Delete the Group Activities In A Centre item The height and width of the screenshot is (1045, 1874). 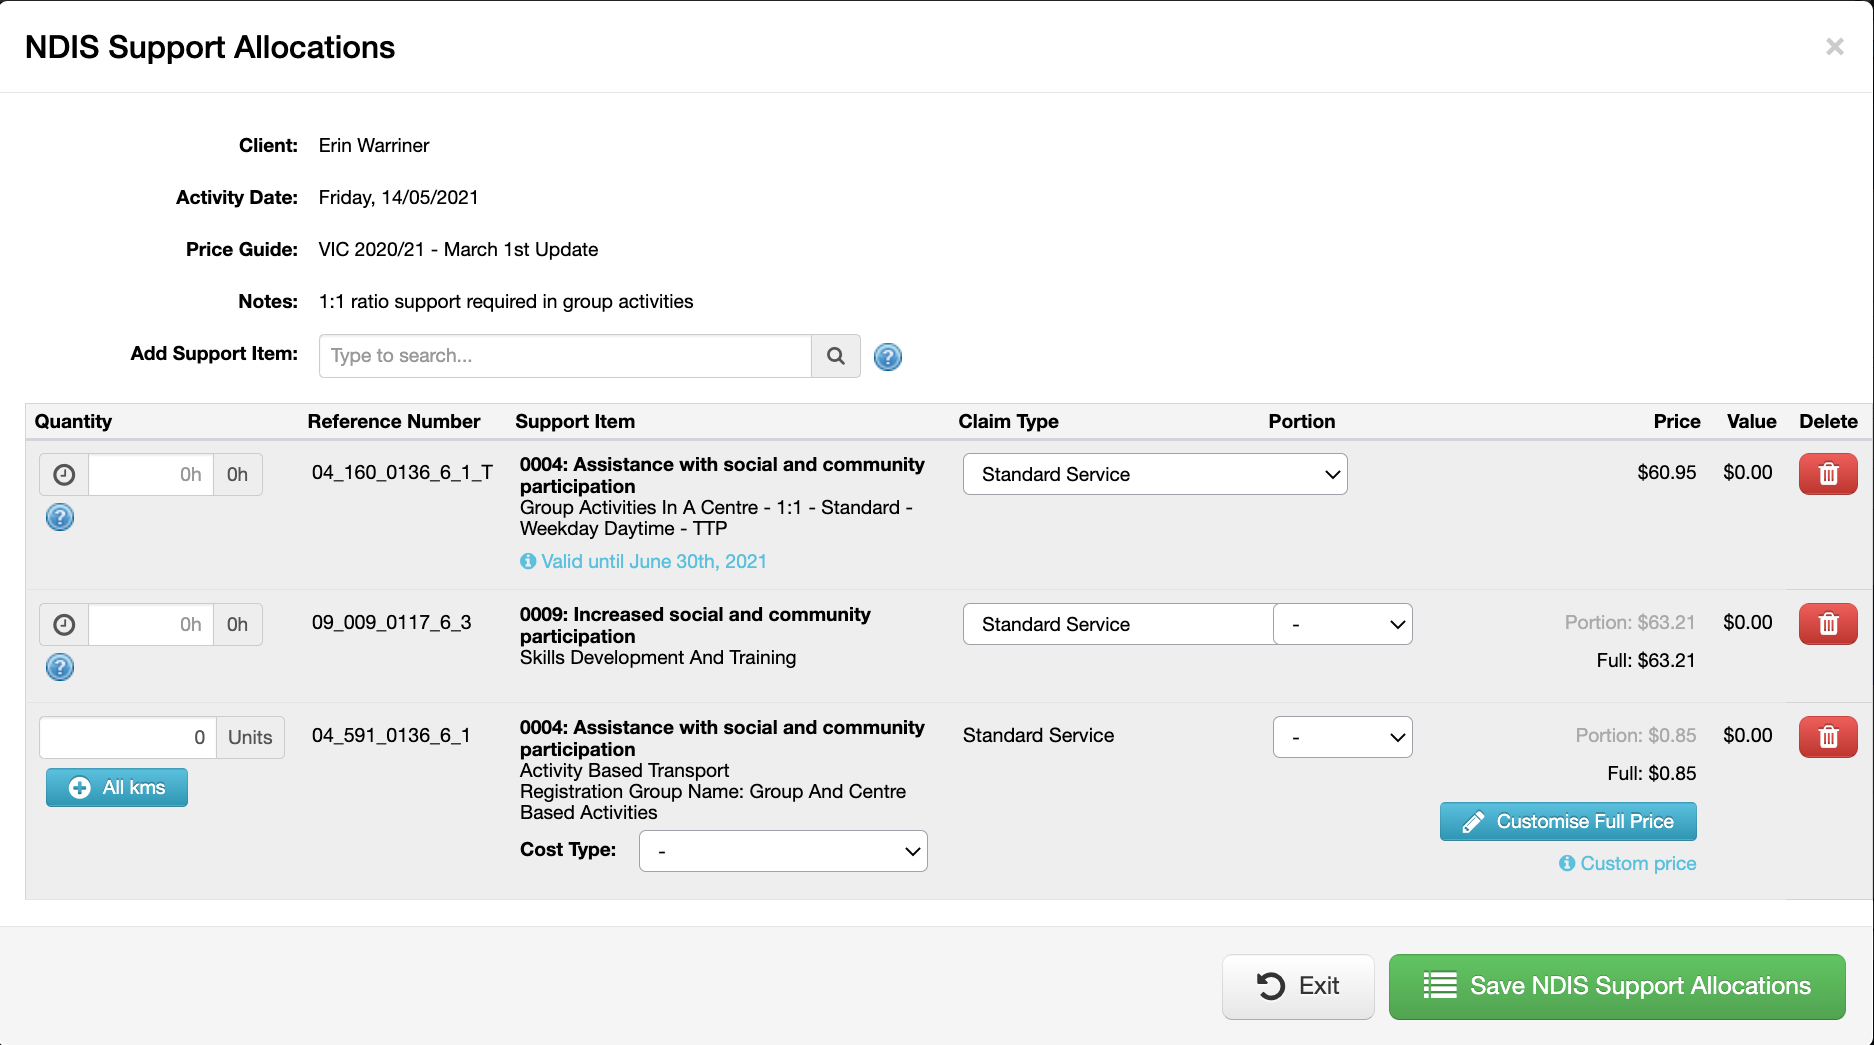1828,474
